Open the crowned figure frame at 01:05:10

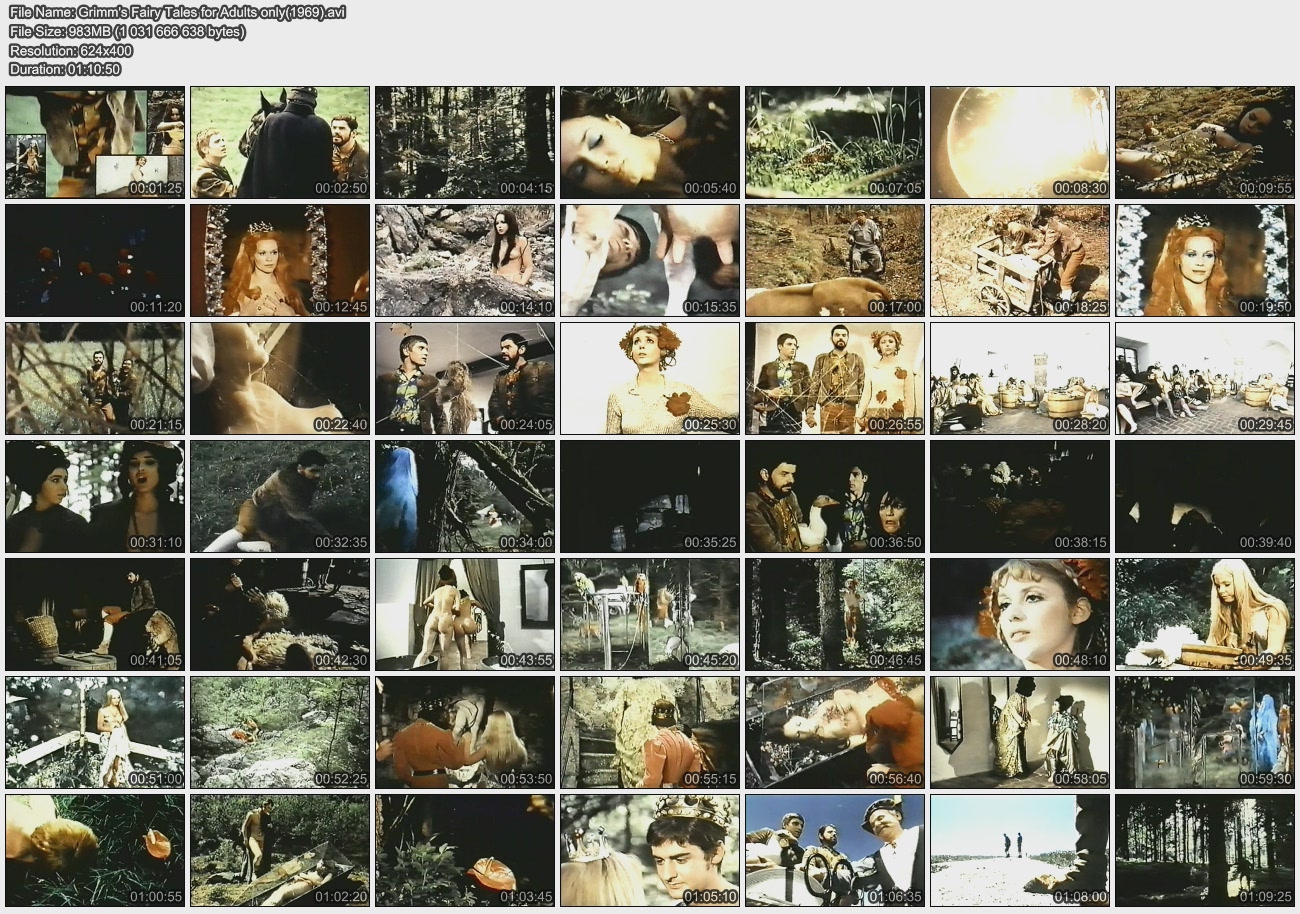tap(650, 850)
